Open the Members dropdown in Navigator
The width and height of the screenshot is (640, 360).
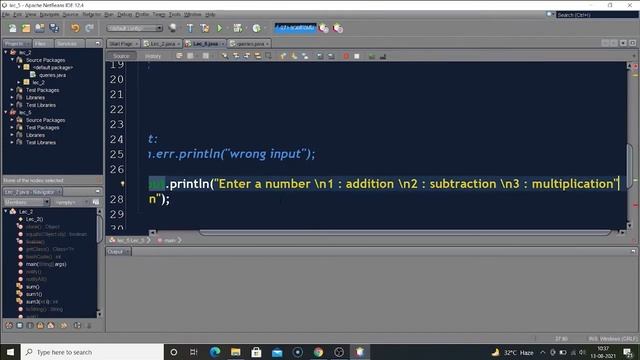click(x=27, y=202)
